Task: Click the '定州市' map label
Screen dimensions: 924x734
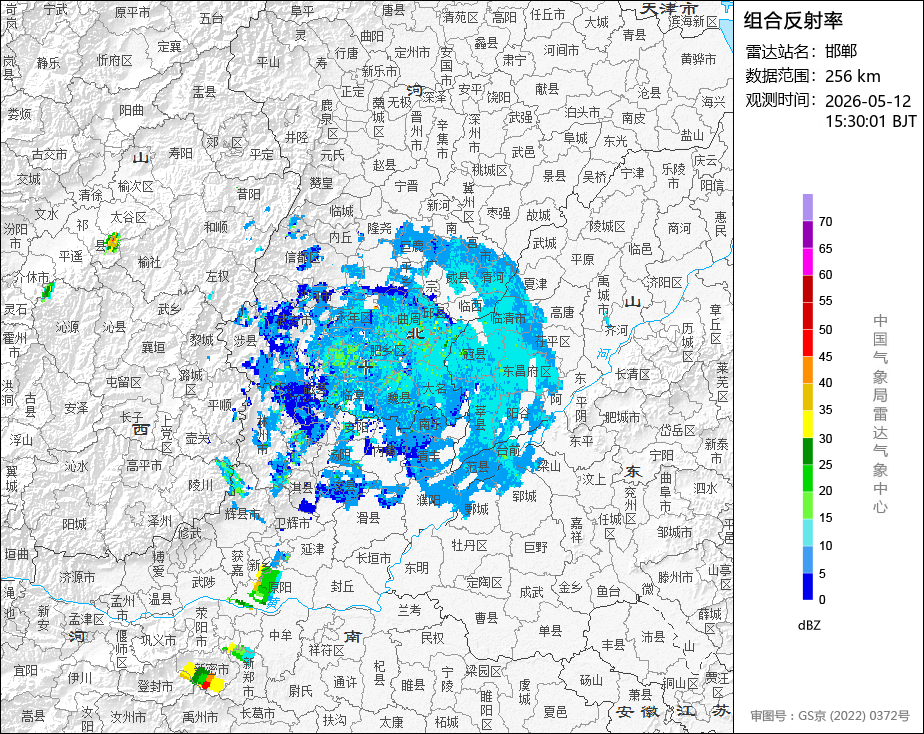Action: tap(412, 52)
